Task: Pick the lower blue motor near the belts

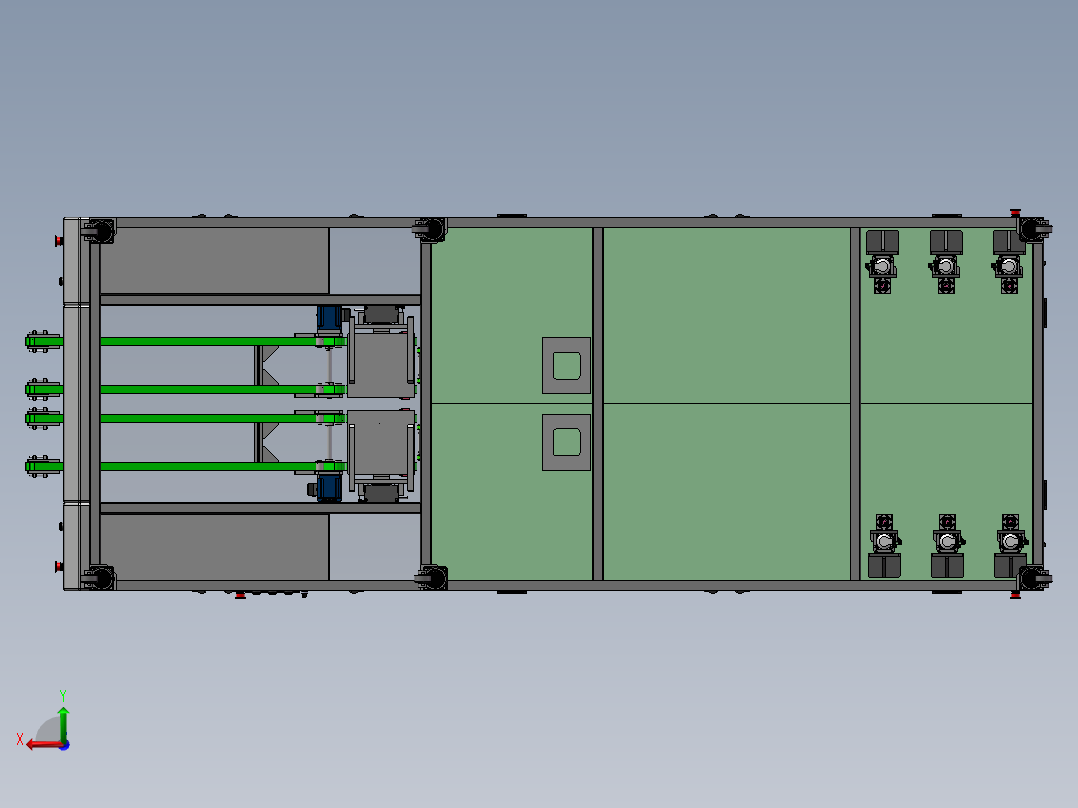Action: (328, 488)
